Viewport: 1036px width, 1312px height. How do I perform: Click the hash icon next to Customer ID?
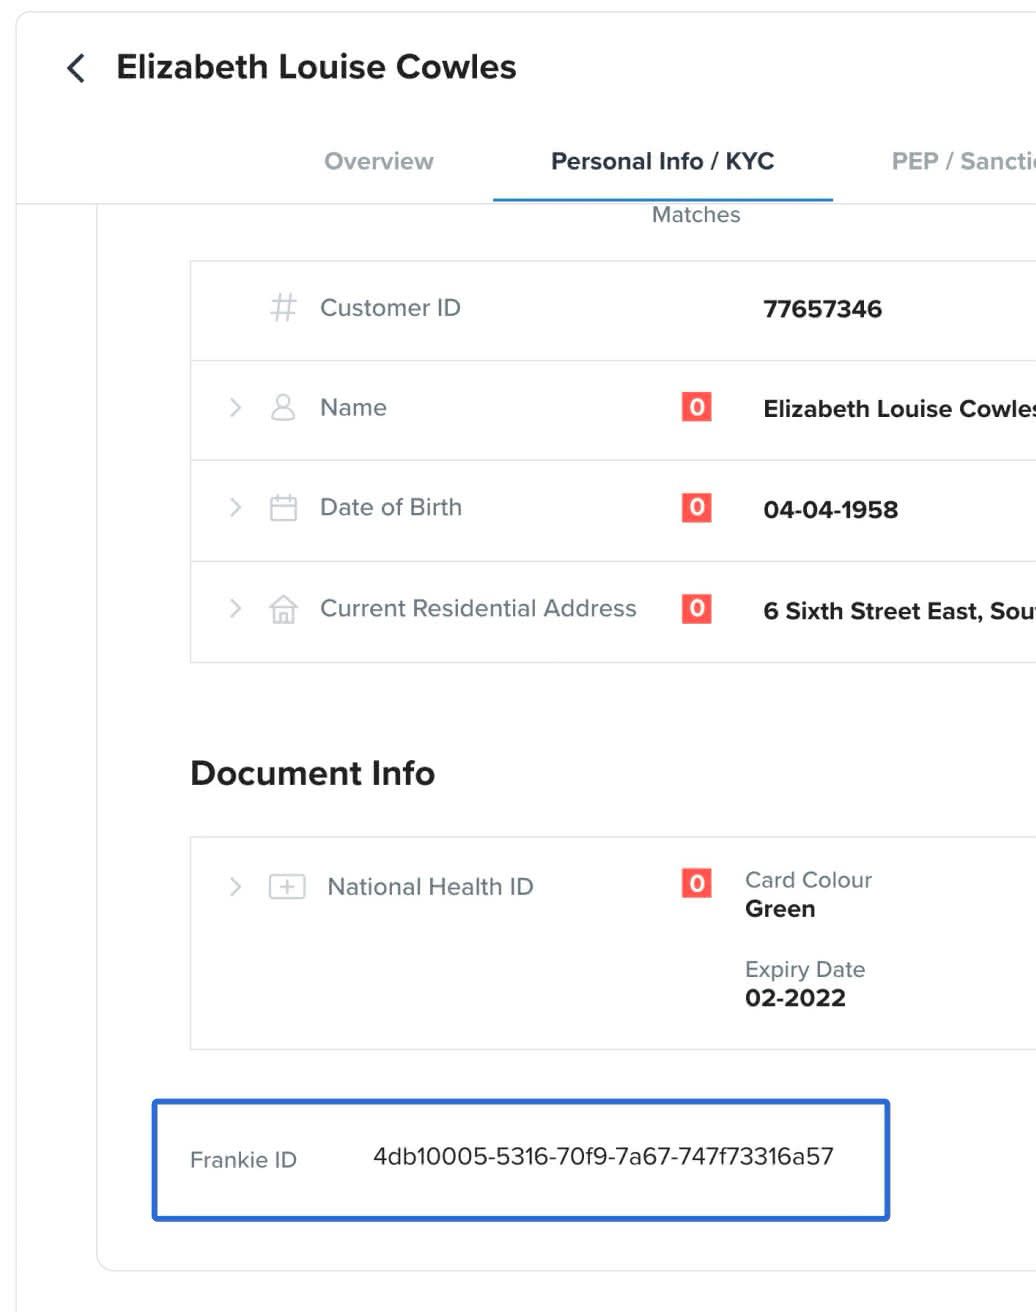click(x=283, y=307)
